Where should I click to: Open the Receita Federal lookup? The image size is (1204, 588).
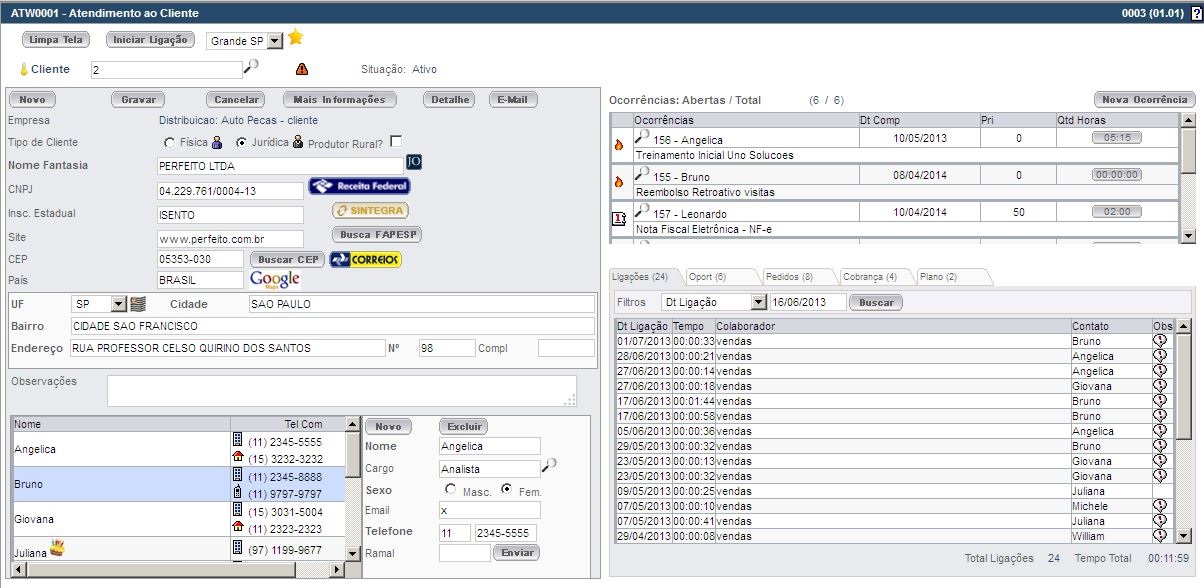pos(359,186)
